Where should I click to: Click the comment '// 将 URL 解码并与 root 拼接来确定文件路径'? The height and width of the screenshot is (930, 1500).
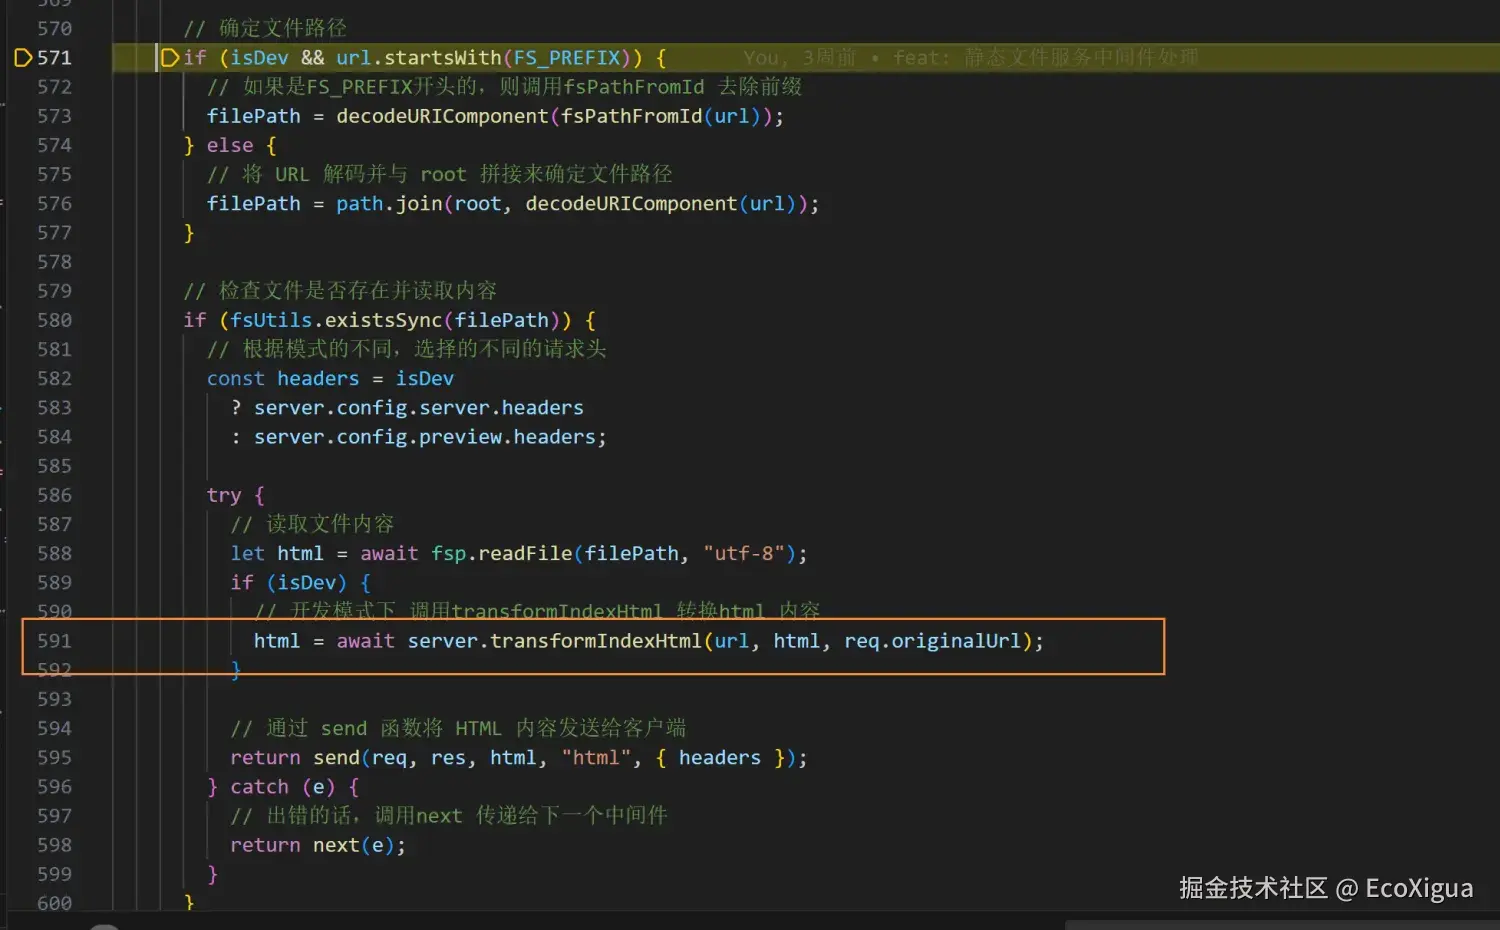point(439,174)
